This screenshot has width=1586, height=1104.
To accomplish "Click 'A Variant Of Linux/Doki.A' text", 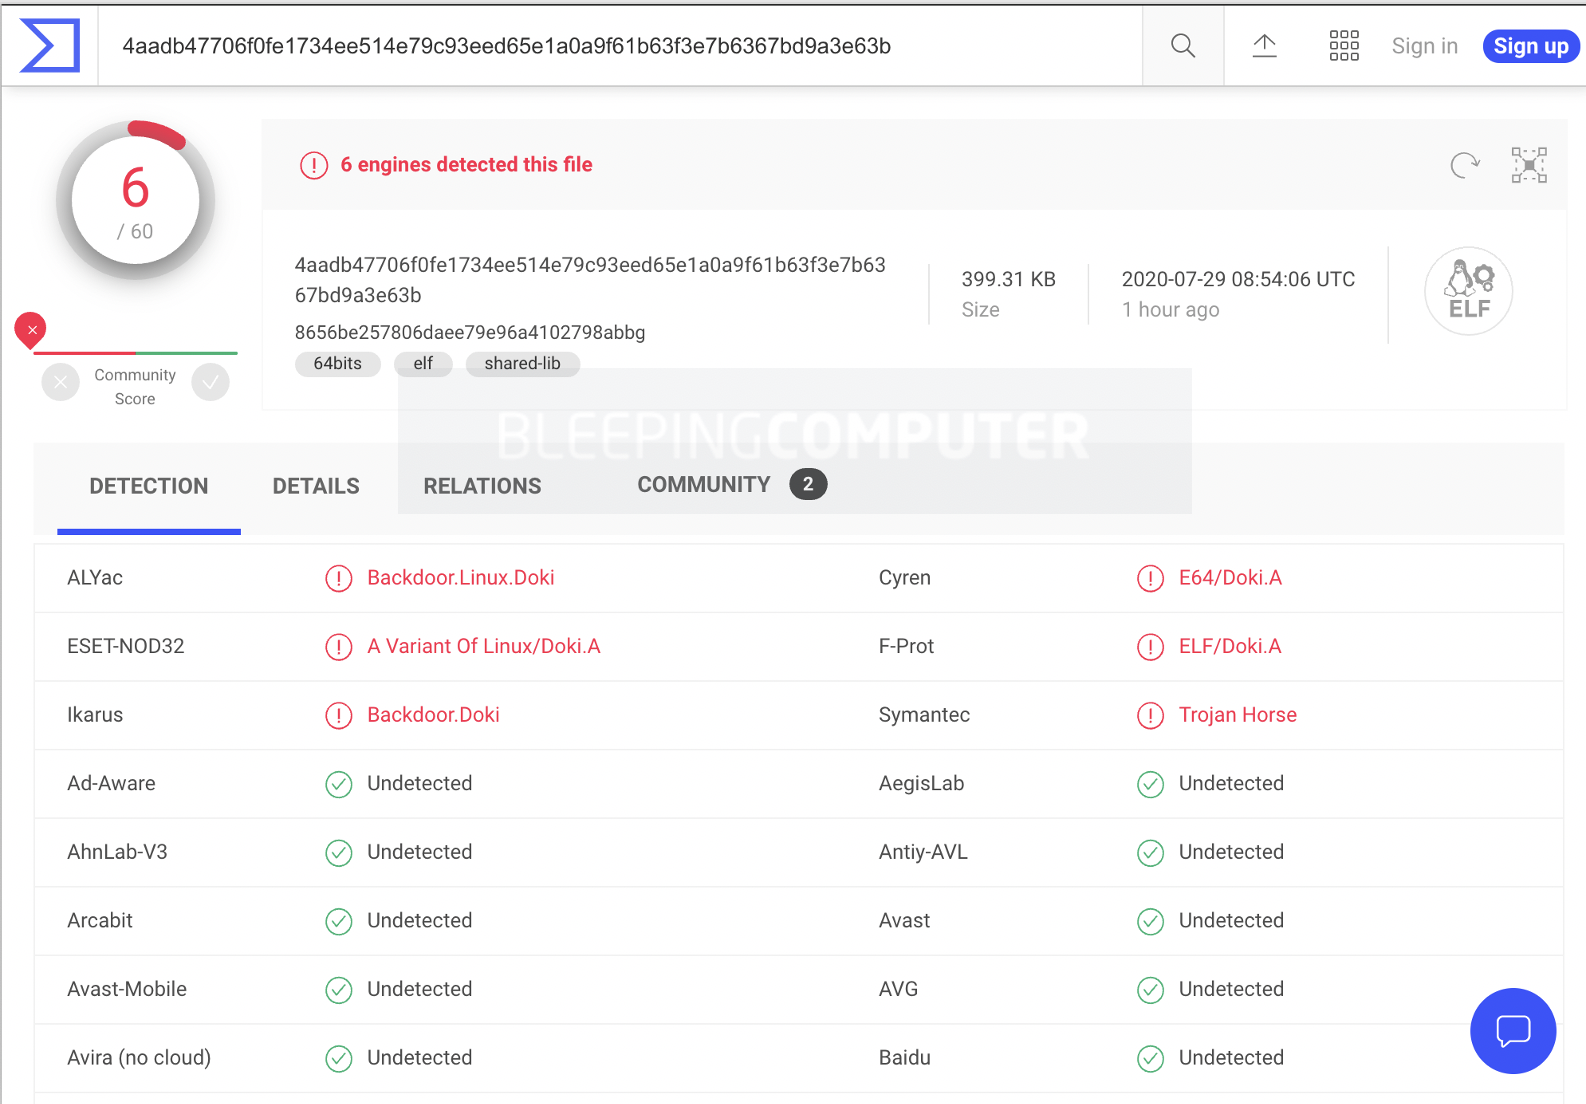I will point(484,647).
